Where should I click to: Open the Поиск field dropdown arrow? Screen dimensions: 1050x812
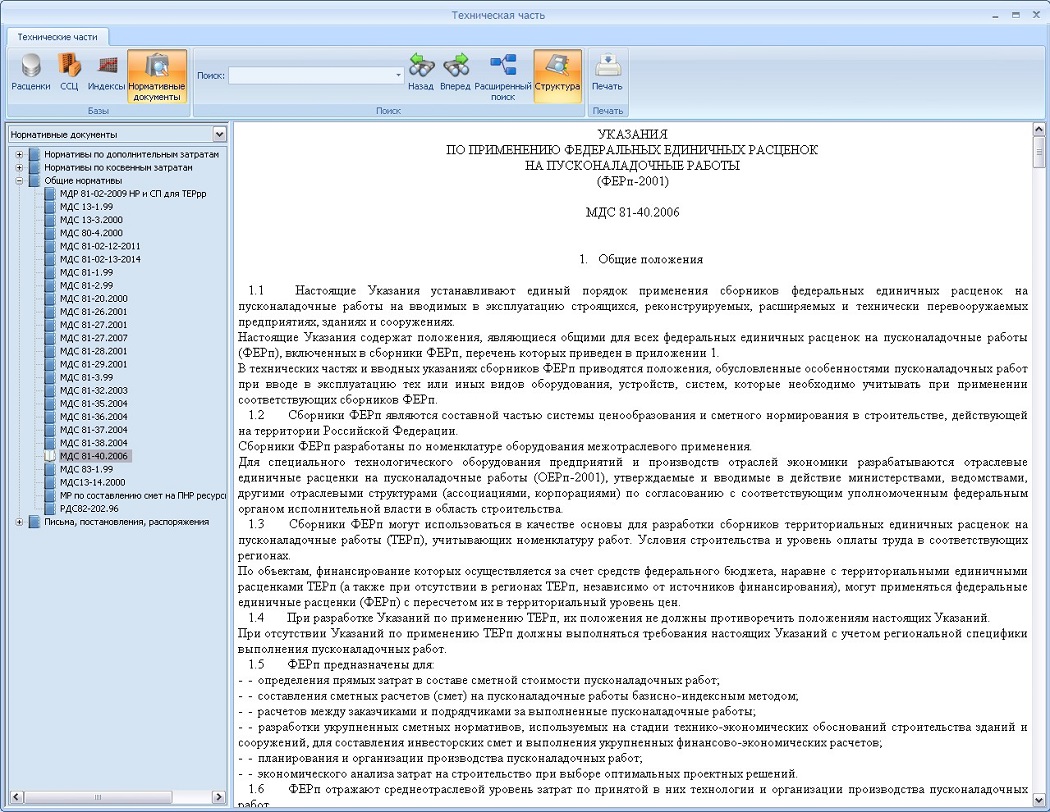click(x=398, y=76)
